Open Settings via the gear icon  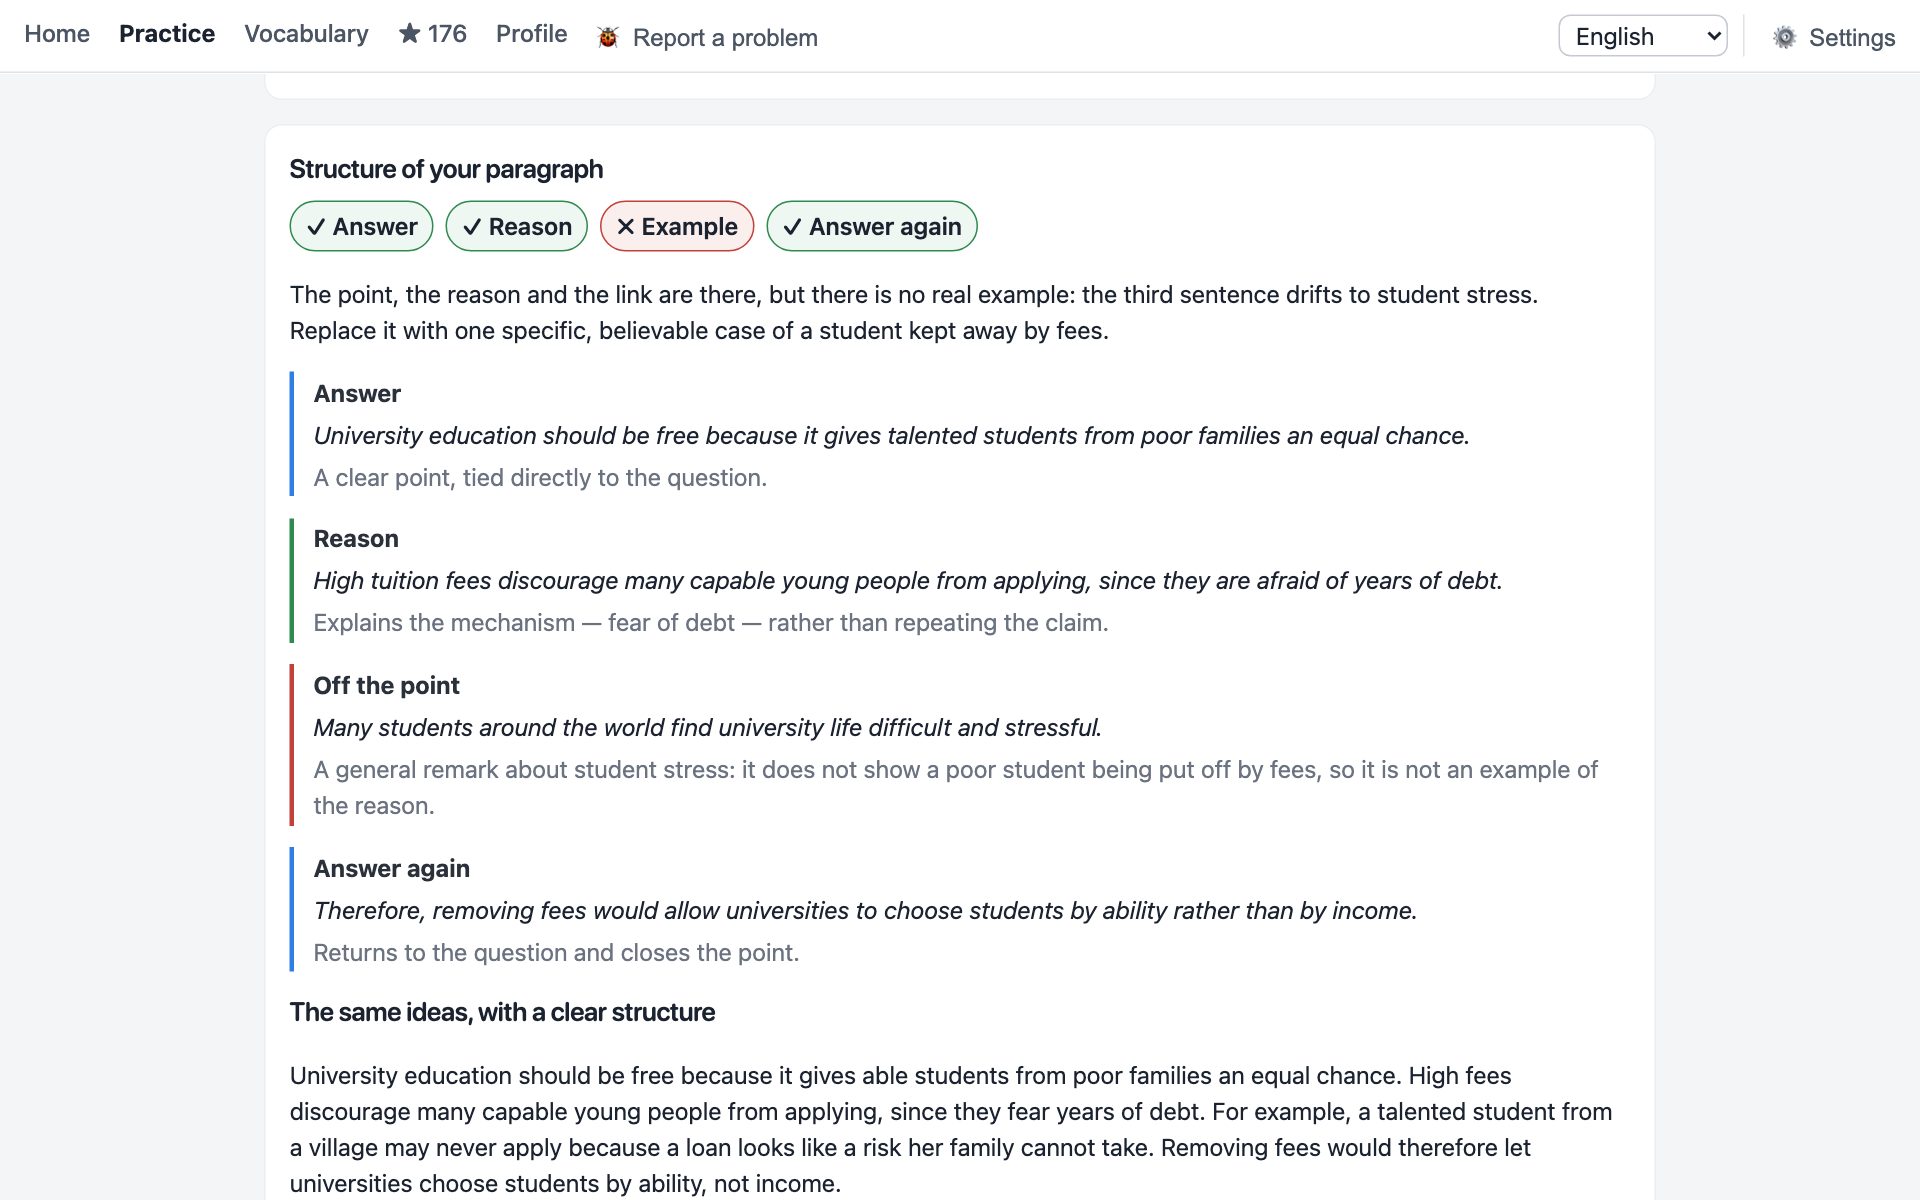pyautogui.click(x=1785, y=37)
